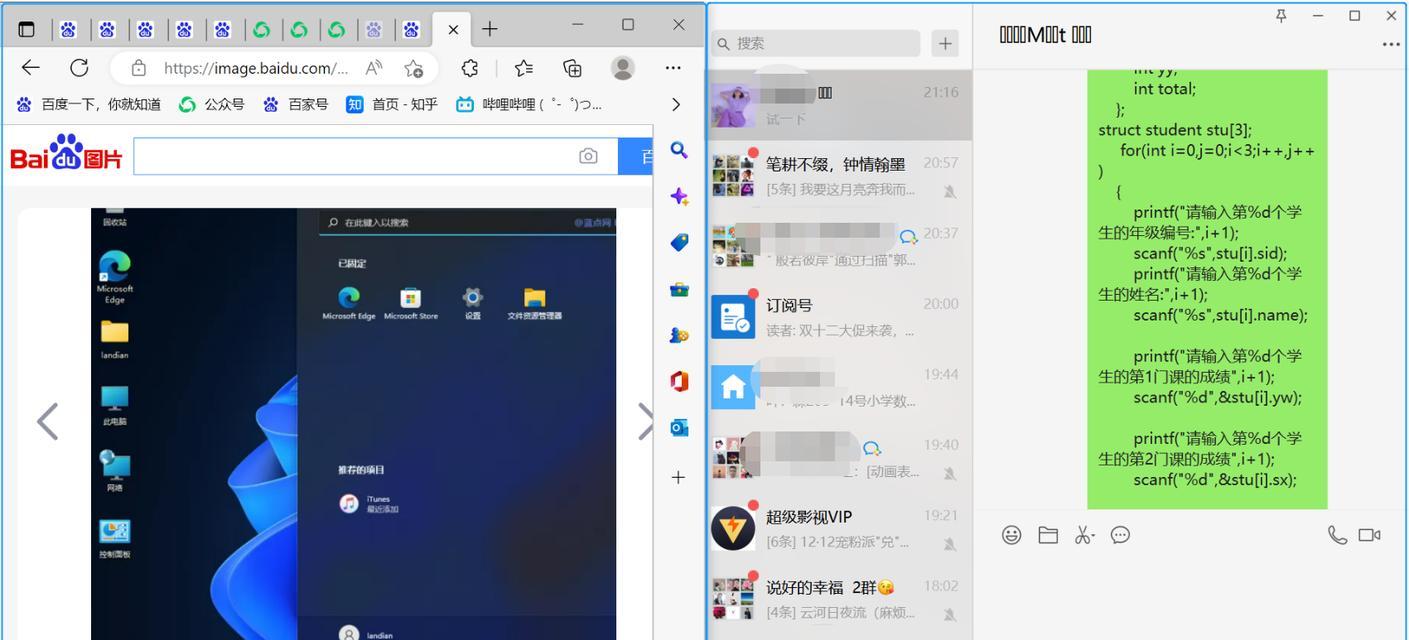Click the blue Baidu search button
Screen dimensions: 1409x640
(636, 156)
